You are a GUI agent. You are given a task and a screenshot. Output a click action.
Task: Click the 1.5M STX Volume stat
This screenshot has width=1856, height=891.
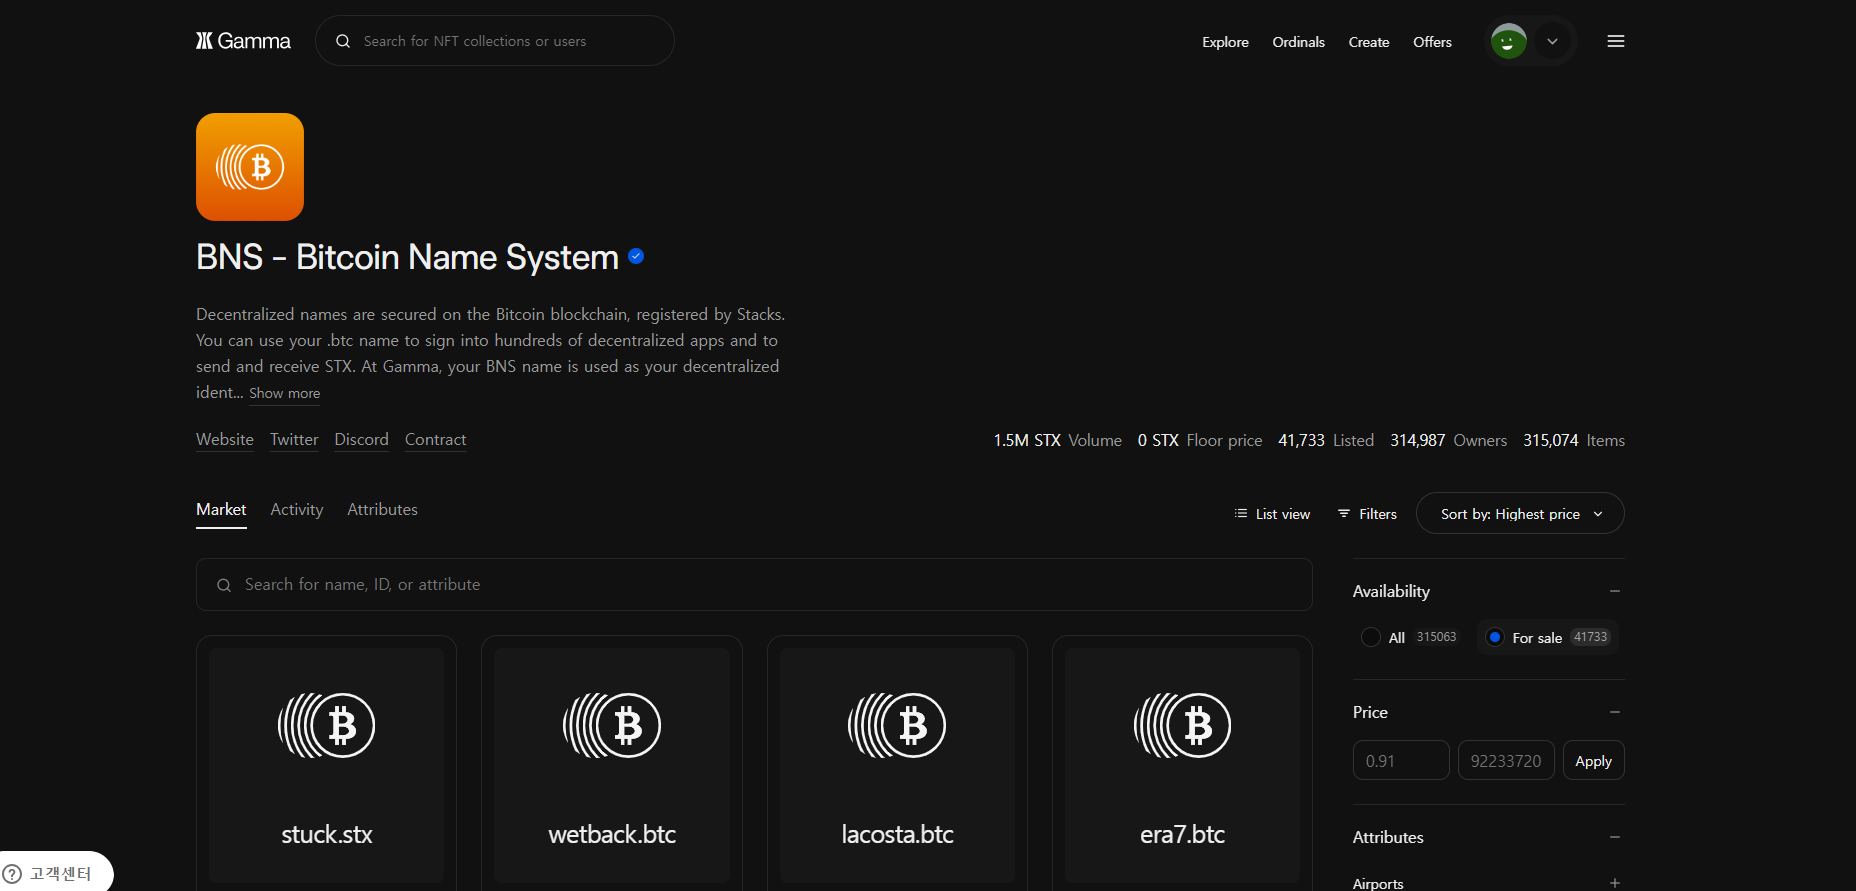coord(1058,441)
